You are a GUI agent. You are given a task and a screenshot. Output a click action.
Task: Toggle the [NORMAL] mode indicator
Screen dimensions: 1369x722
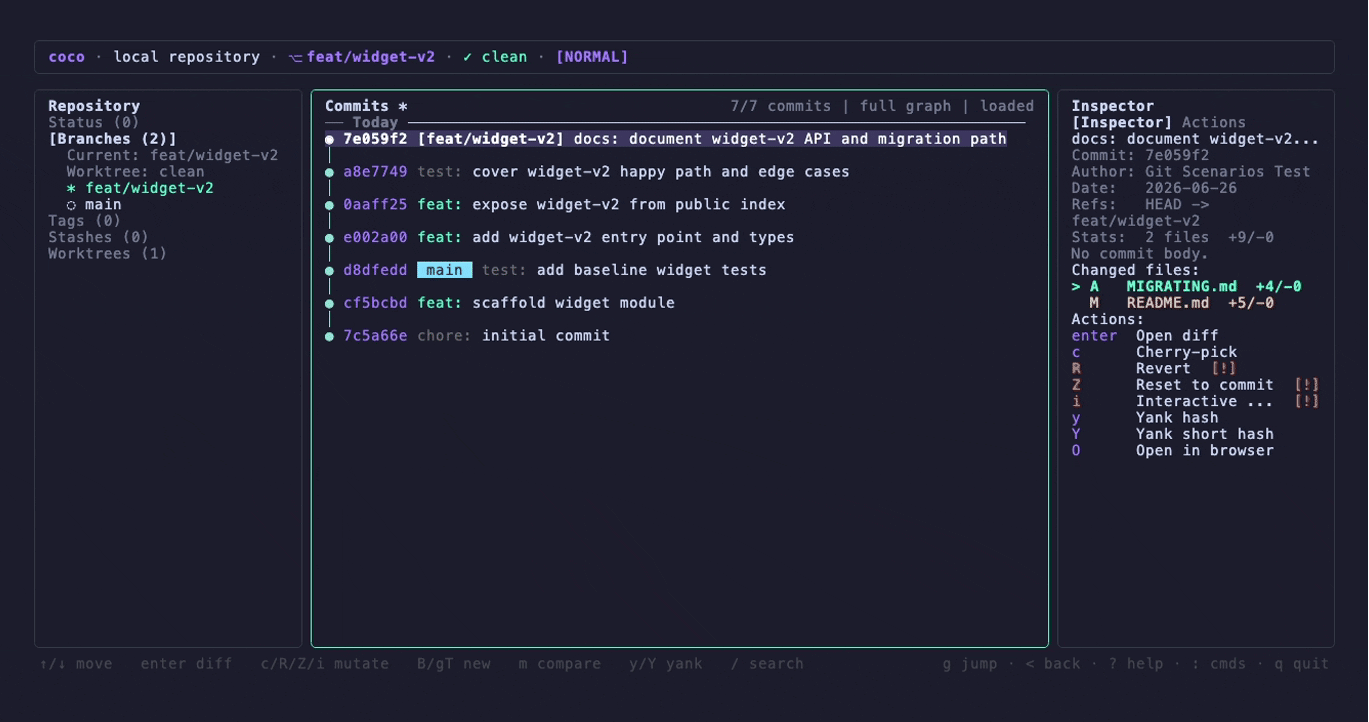coord(592,57)
